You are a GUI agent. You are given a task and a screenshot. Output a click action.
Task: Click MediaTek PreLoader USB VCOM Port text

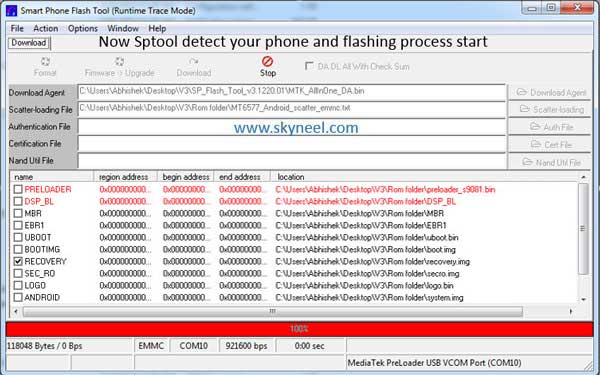434,363
